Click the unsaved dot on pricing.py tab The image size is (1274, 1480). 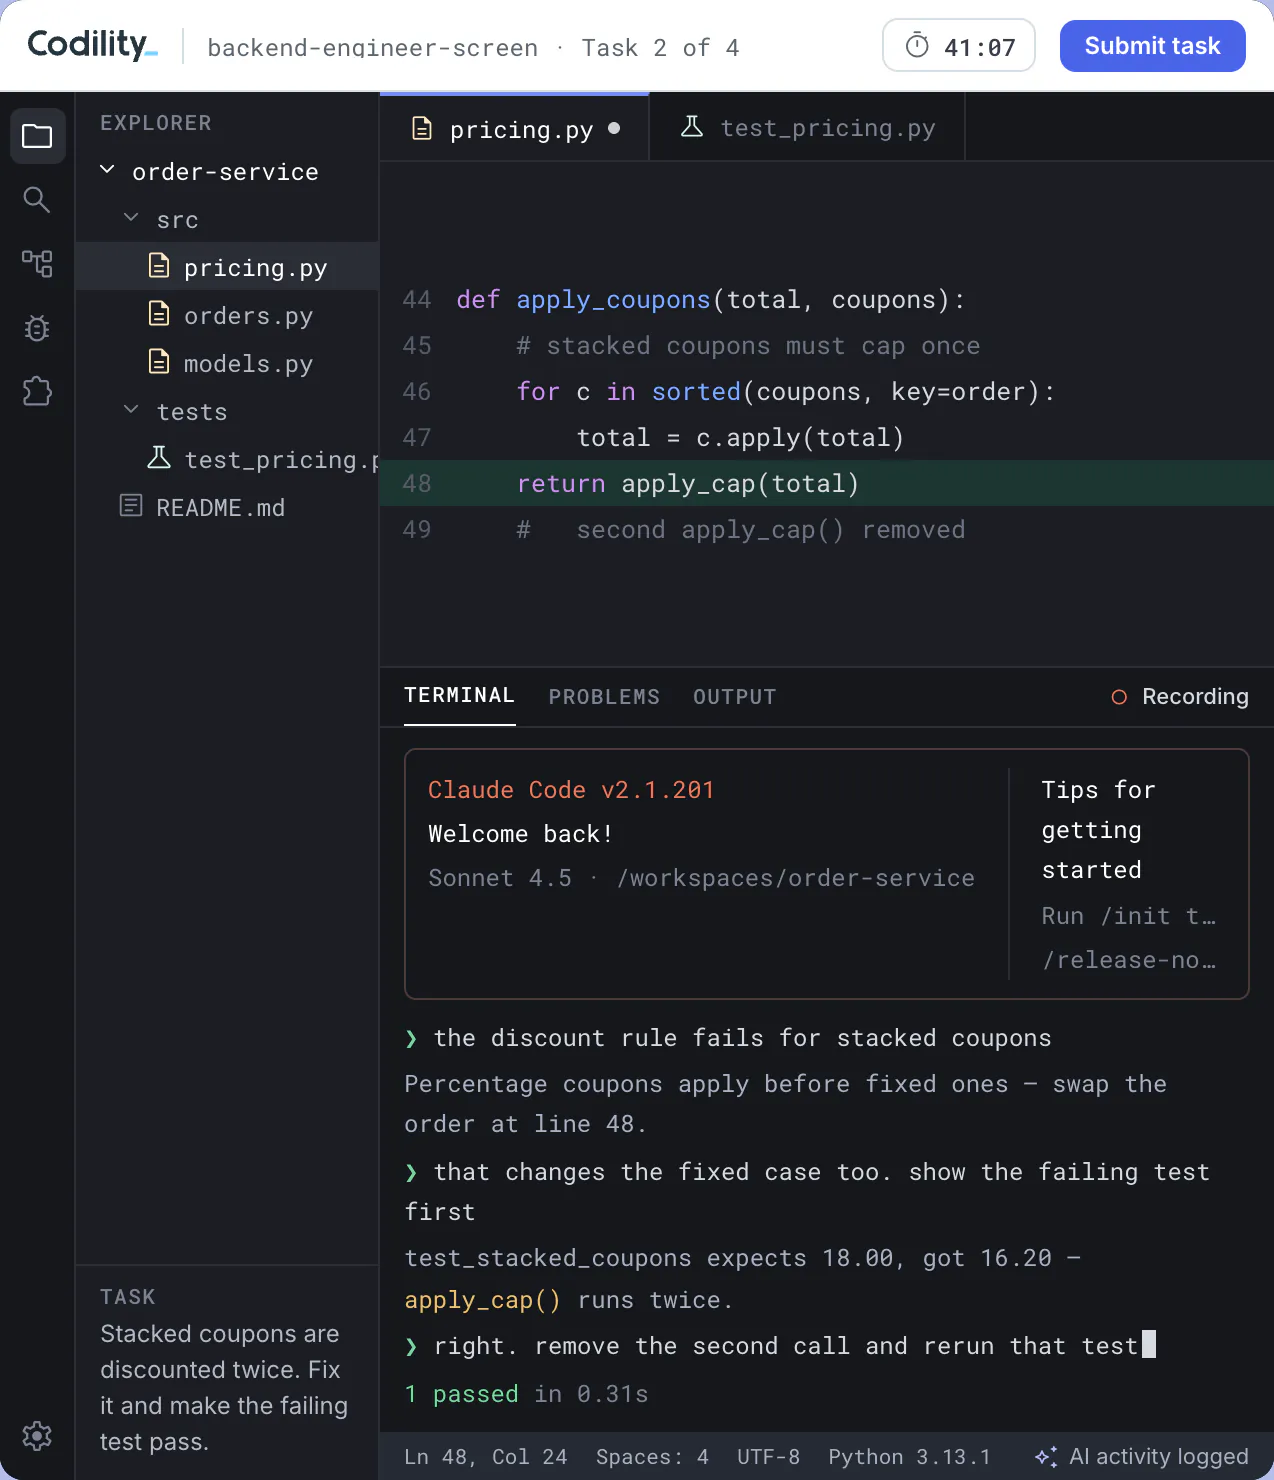click(614, 128)
